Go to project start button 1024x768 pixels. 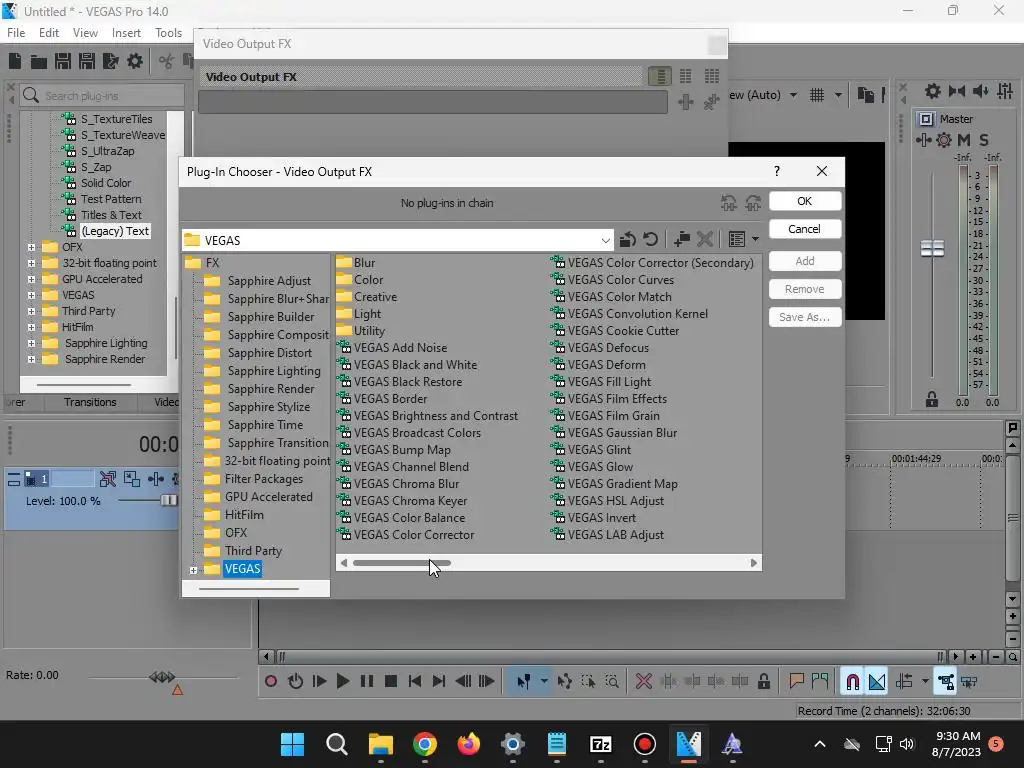pyautogui.click(x=415, y=682)
